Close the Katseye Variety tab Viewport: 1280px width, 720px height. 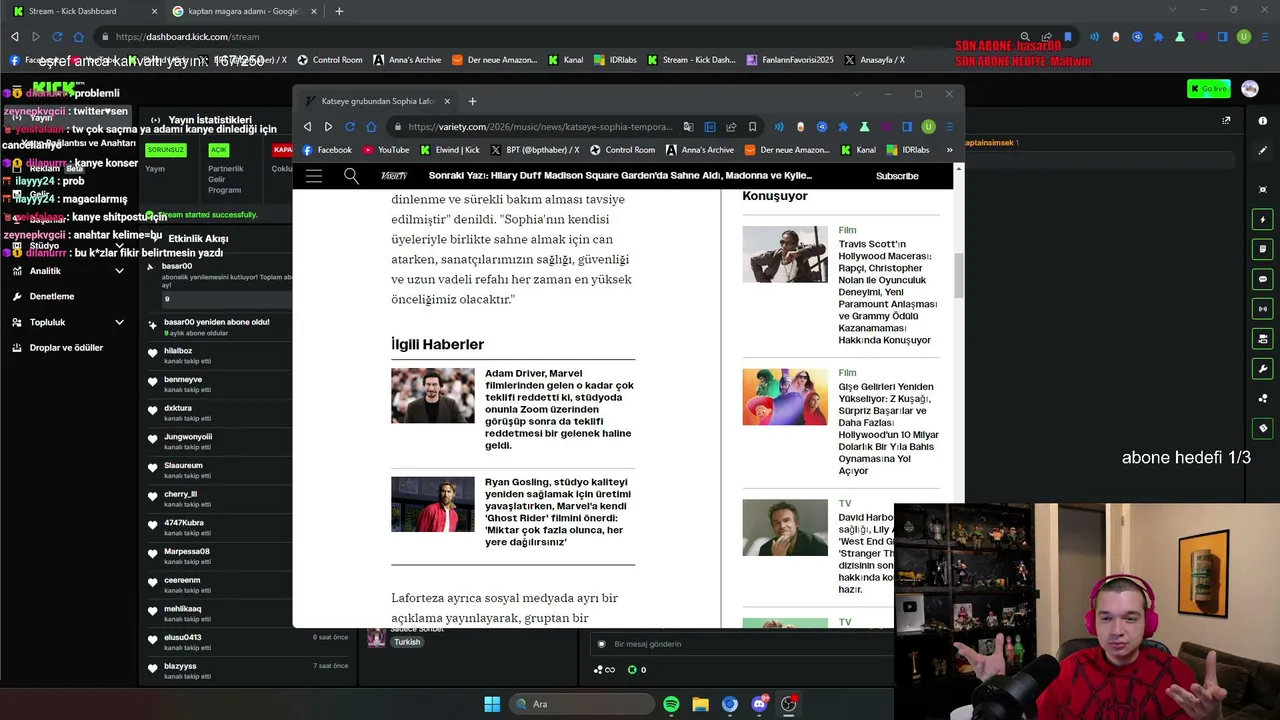pyautogui.click(x=447, y=101)
